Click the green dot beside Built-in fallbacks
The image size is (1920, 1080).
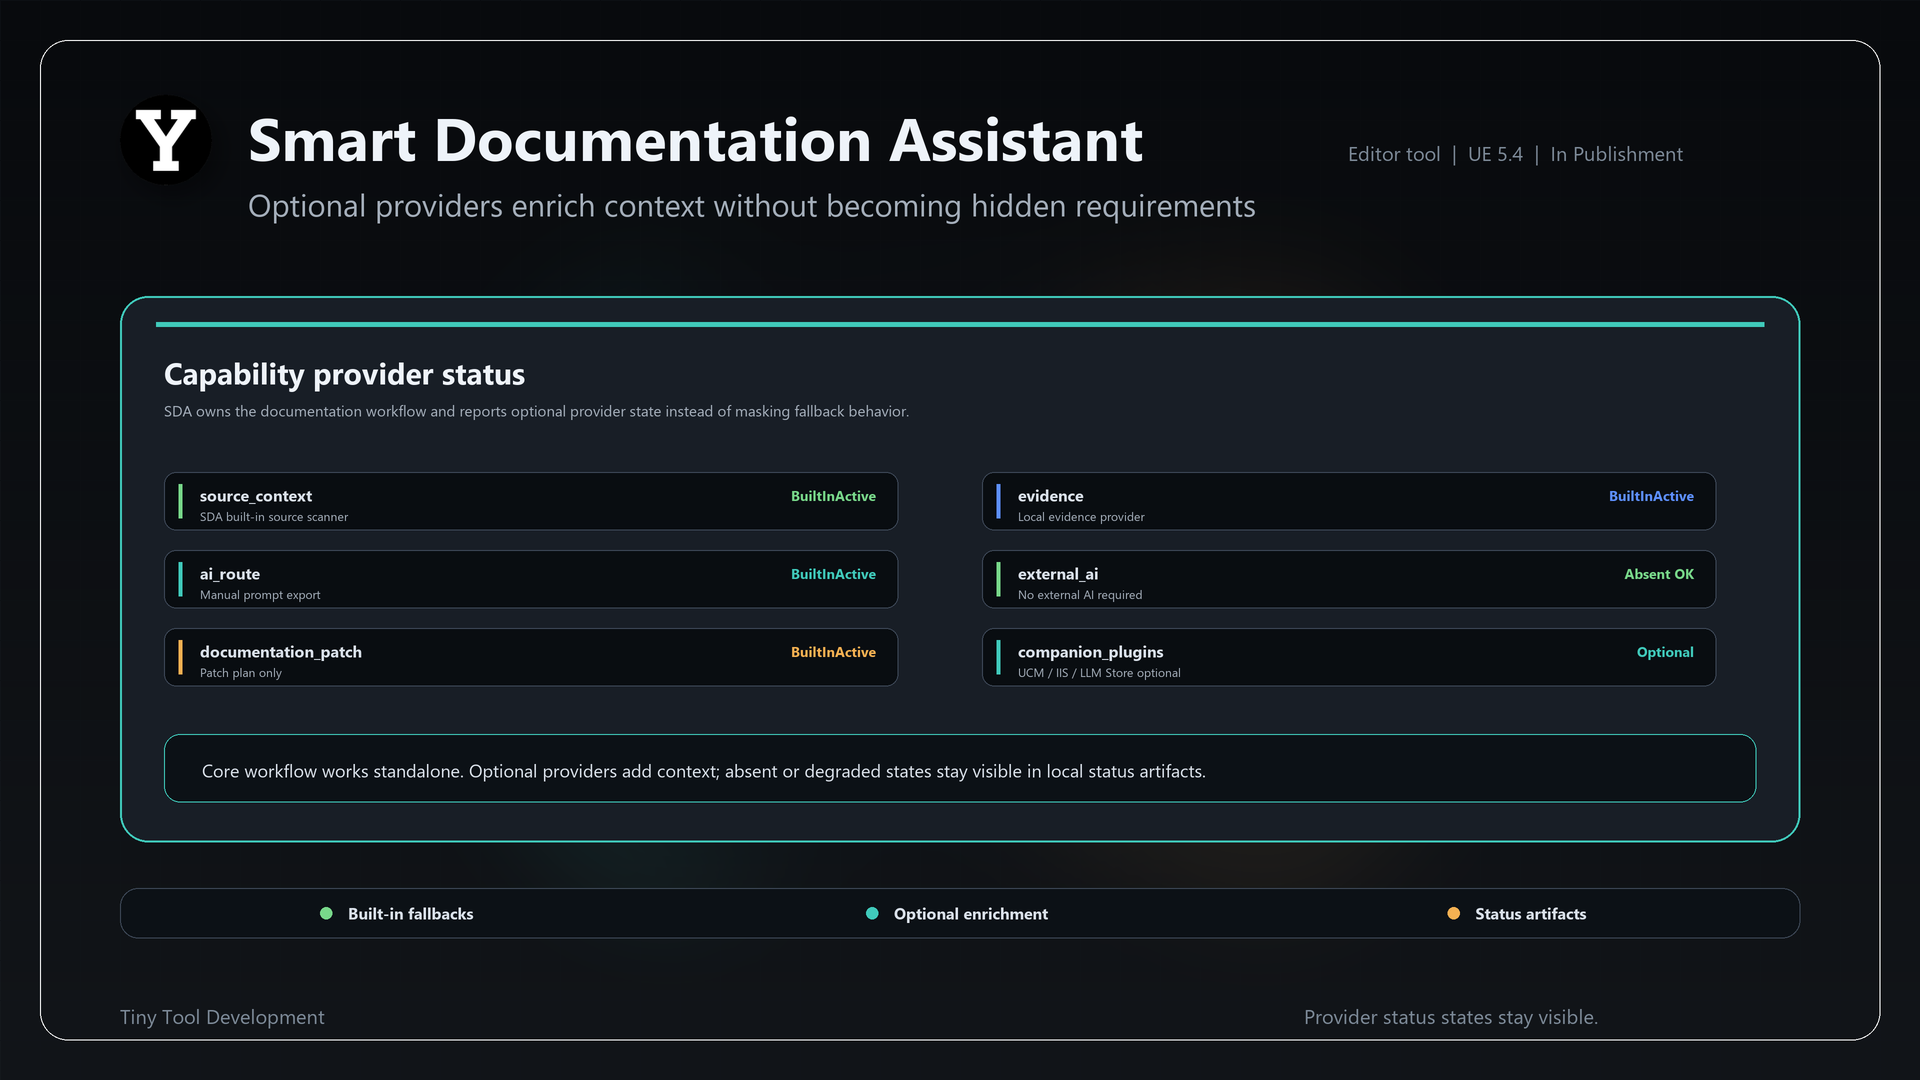(326, 914)
